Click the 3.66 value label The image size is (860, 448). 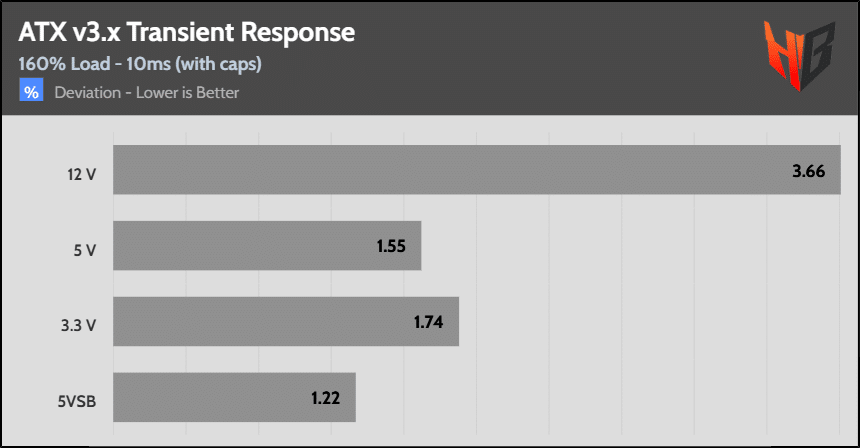[808, 171]
